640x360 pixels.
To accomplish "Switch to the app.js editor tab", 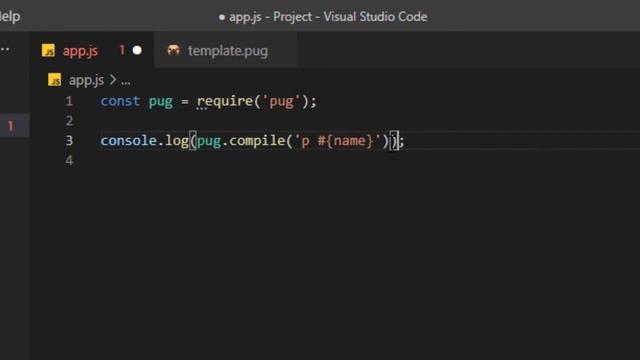I will (93, 51).
